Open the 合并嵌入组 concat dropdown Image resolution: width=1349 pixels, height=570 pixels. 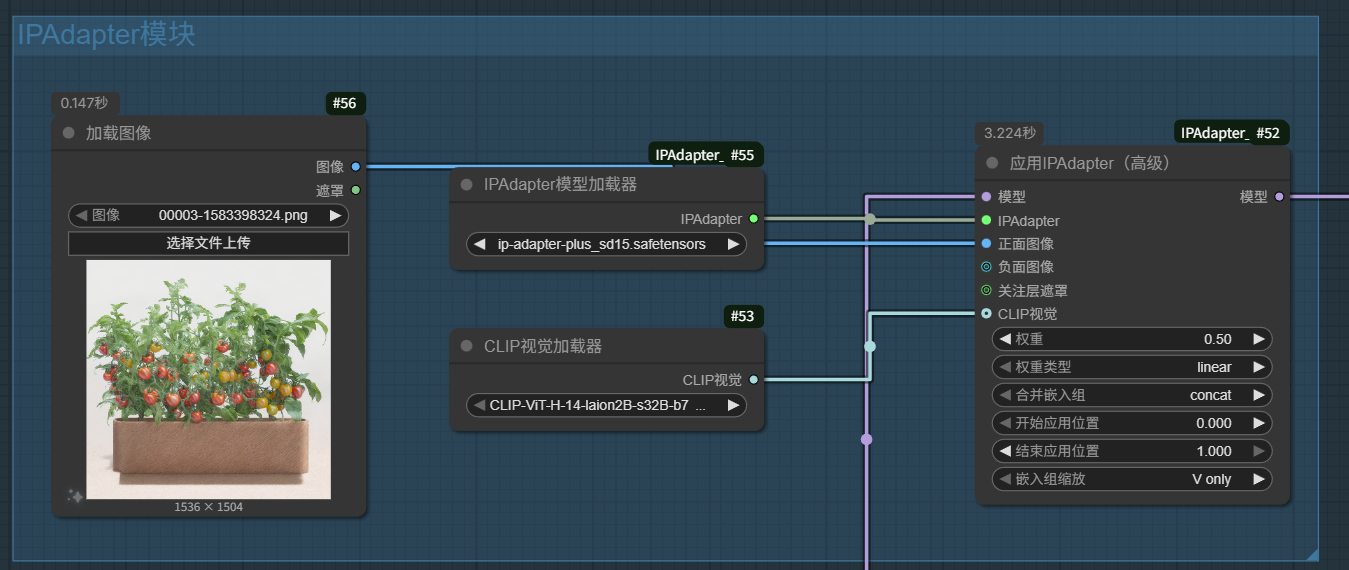(x=1132, y=395)
